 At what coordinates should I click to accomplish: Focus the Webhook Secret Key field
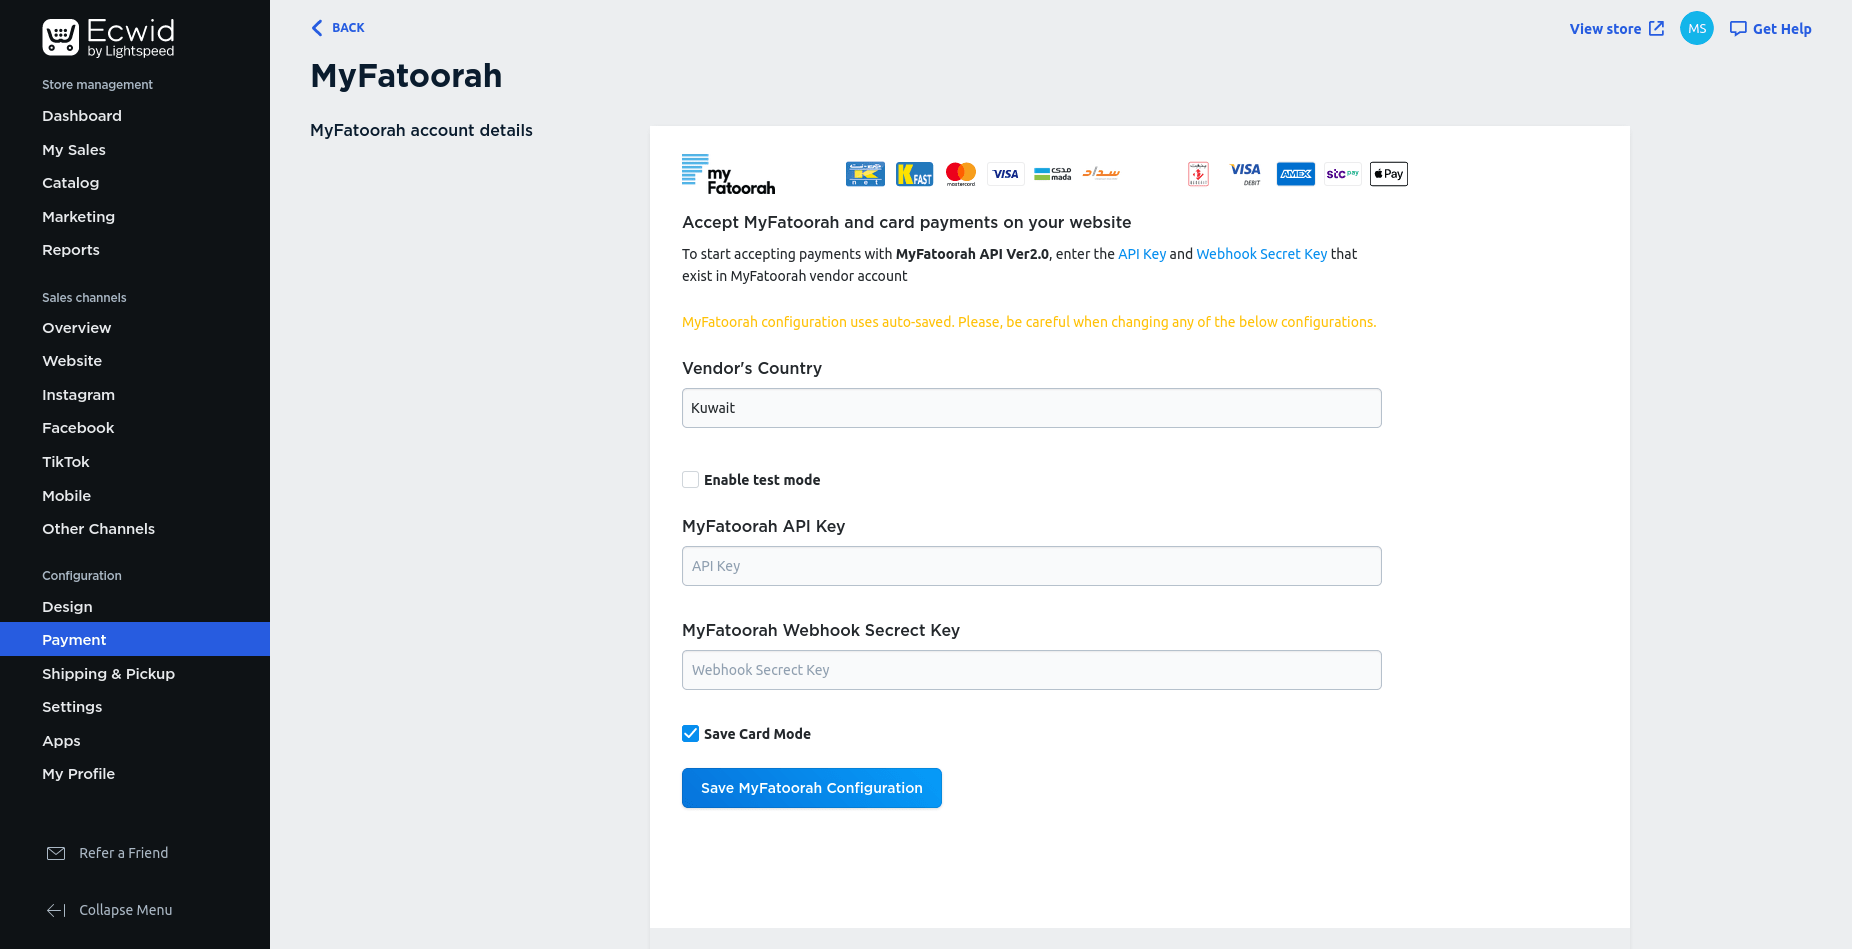point(1032,670)
